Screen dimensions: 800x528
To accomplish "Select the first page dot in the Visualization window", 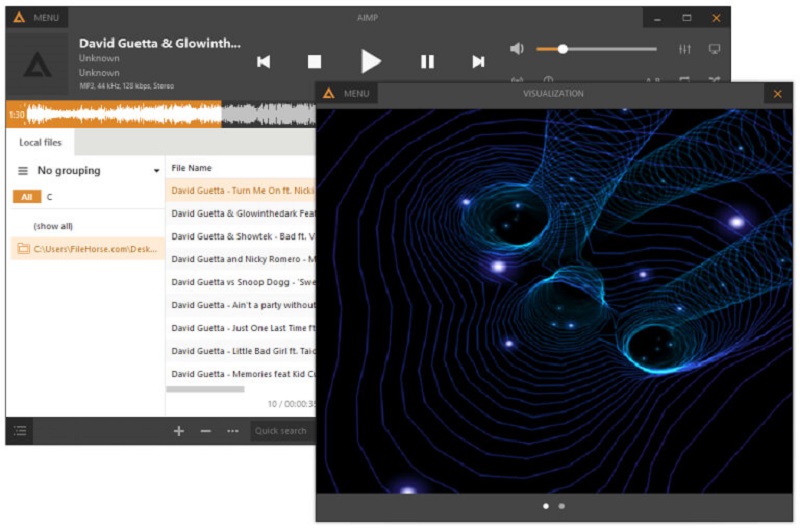I will point(546,506).
